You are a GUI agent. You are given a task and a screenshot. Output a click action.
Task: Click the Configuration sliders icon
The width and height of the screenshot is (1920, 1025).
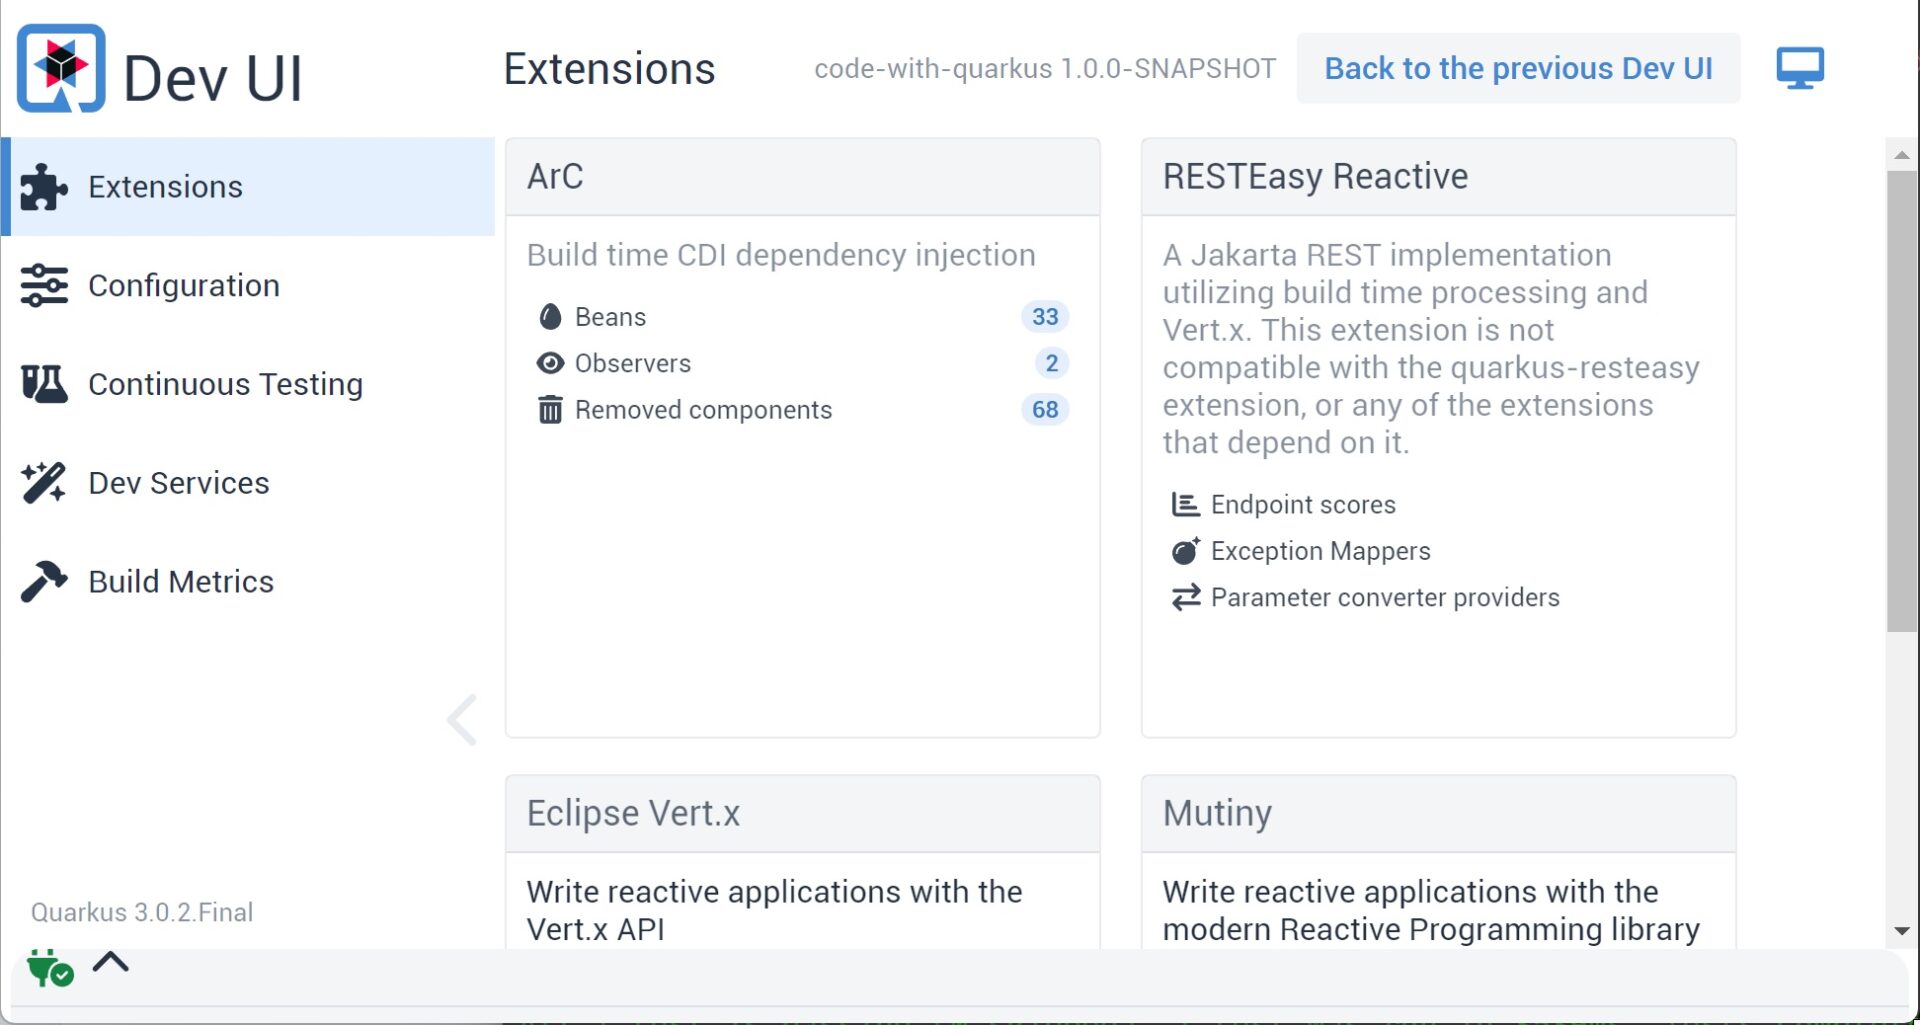point(42,285)
